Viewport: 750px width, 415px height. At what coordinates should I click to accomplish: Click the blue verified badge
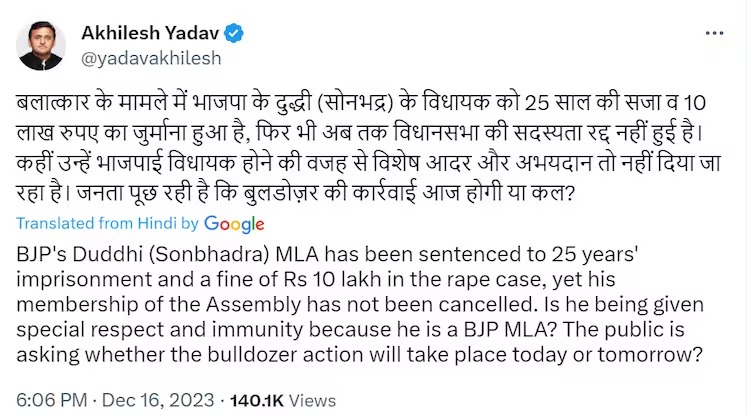[234, 33]
